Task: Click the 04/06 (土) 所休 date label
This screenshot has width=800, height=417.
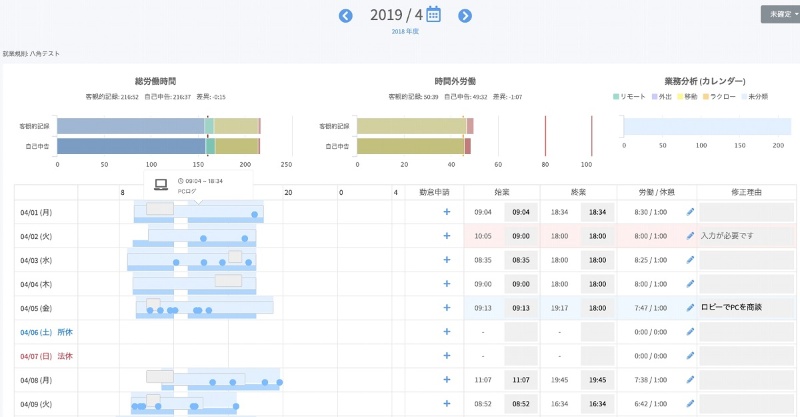Action: point(48,331)
